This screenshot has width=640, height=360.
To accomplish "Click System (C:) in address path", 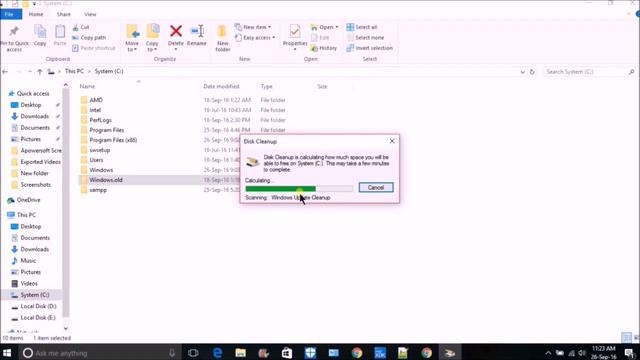I will point(109,71).
